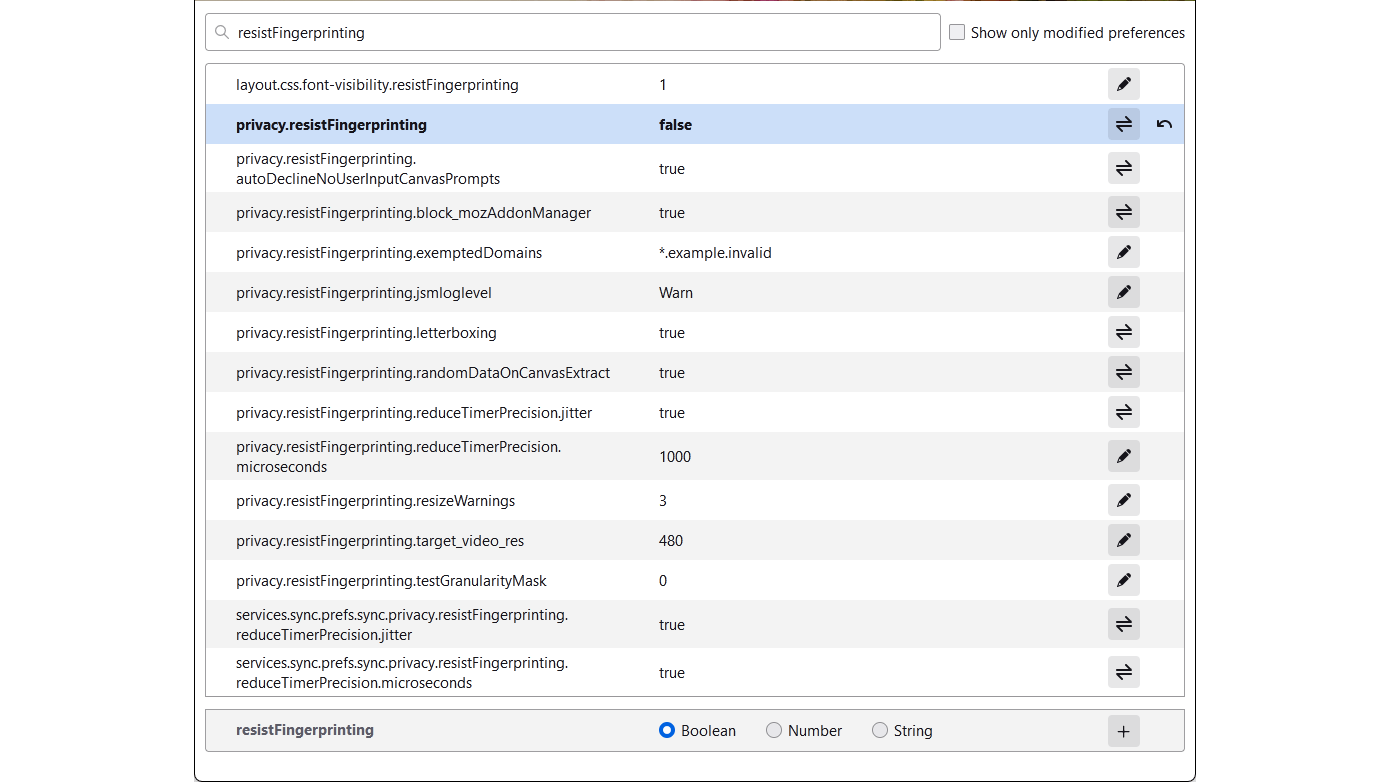Toggle the autoDeclineNoUserInputCanvasPrompts preference

pos(1123,168)
